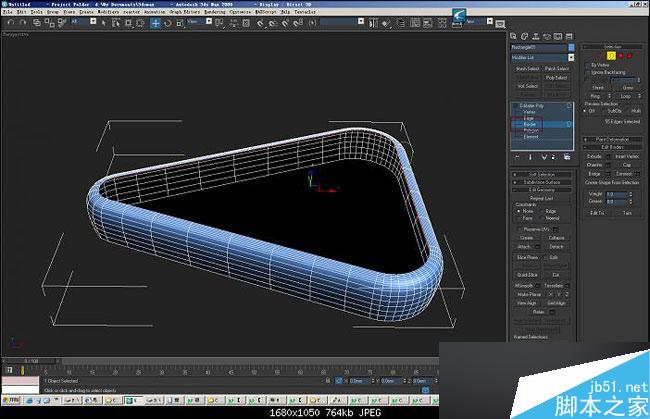Toggle the Ignore Backfacing checkbox

pyautogui.click(x=588, y=73)
